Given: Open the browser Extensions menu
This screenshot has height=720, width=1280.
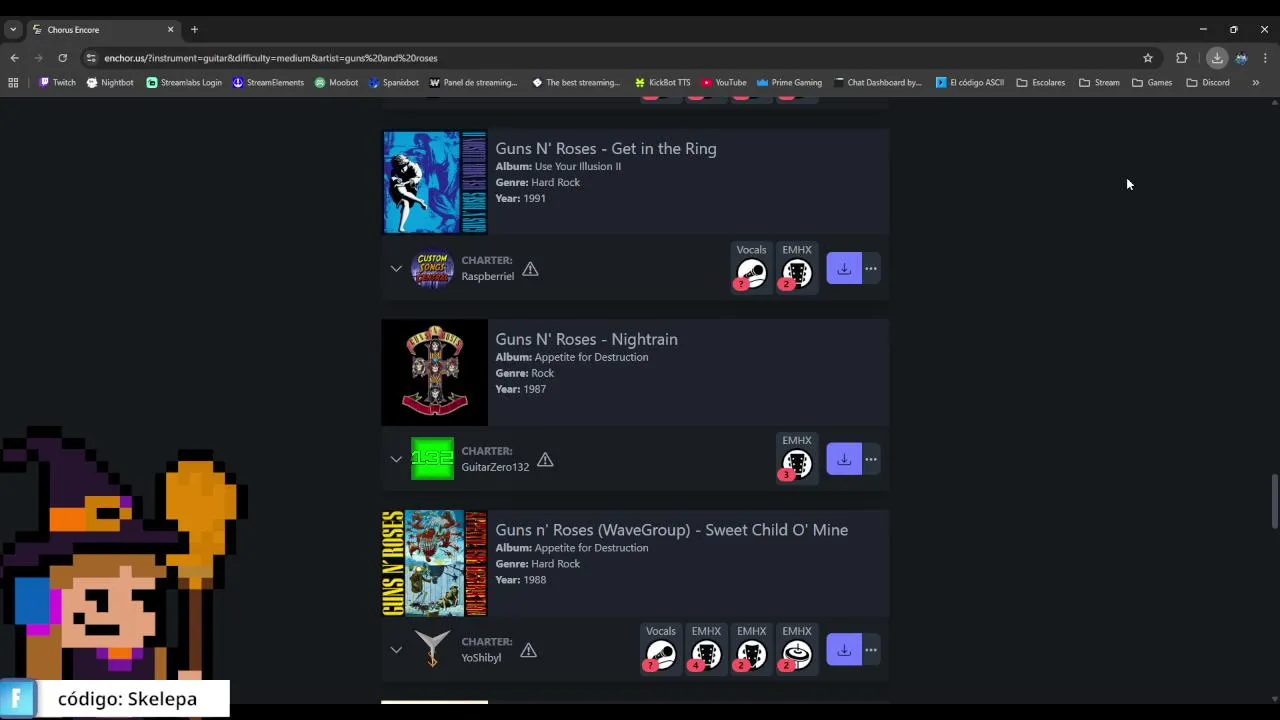Looking at the screenshot, I should [x=1181, y=58].
